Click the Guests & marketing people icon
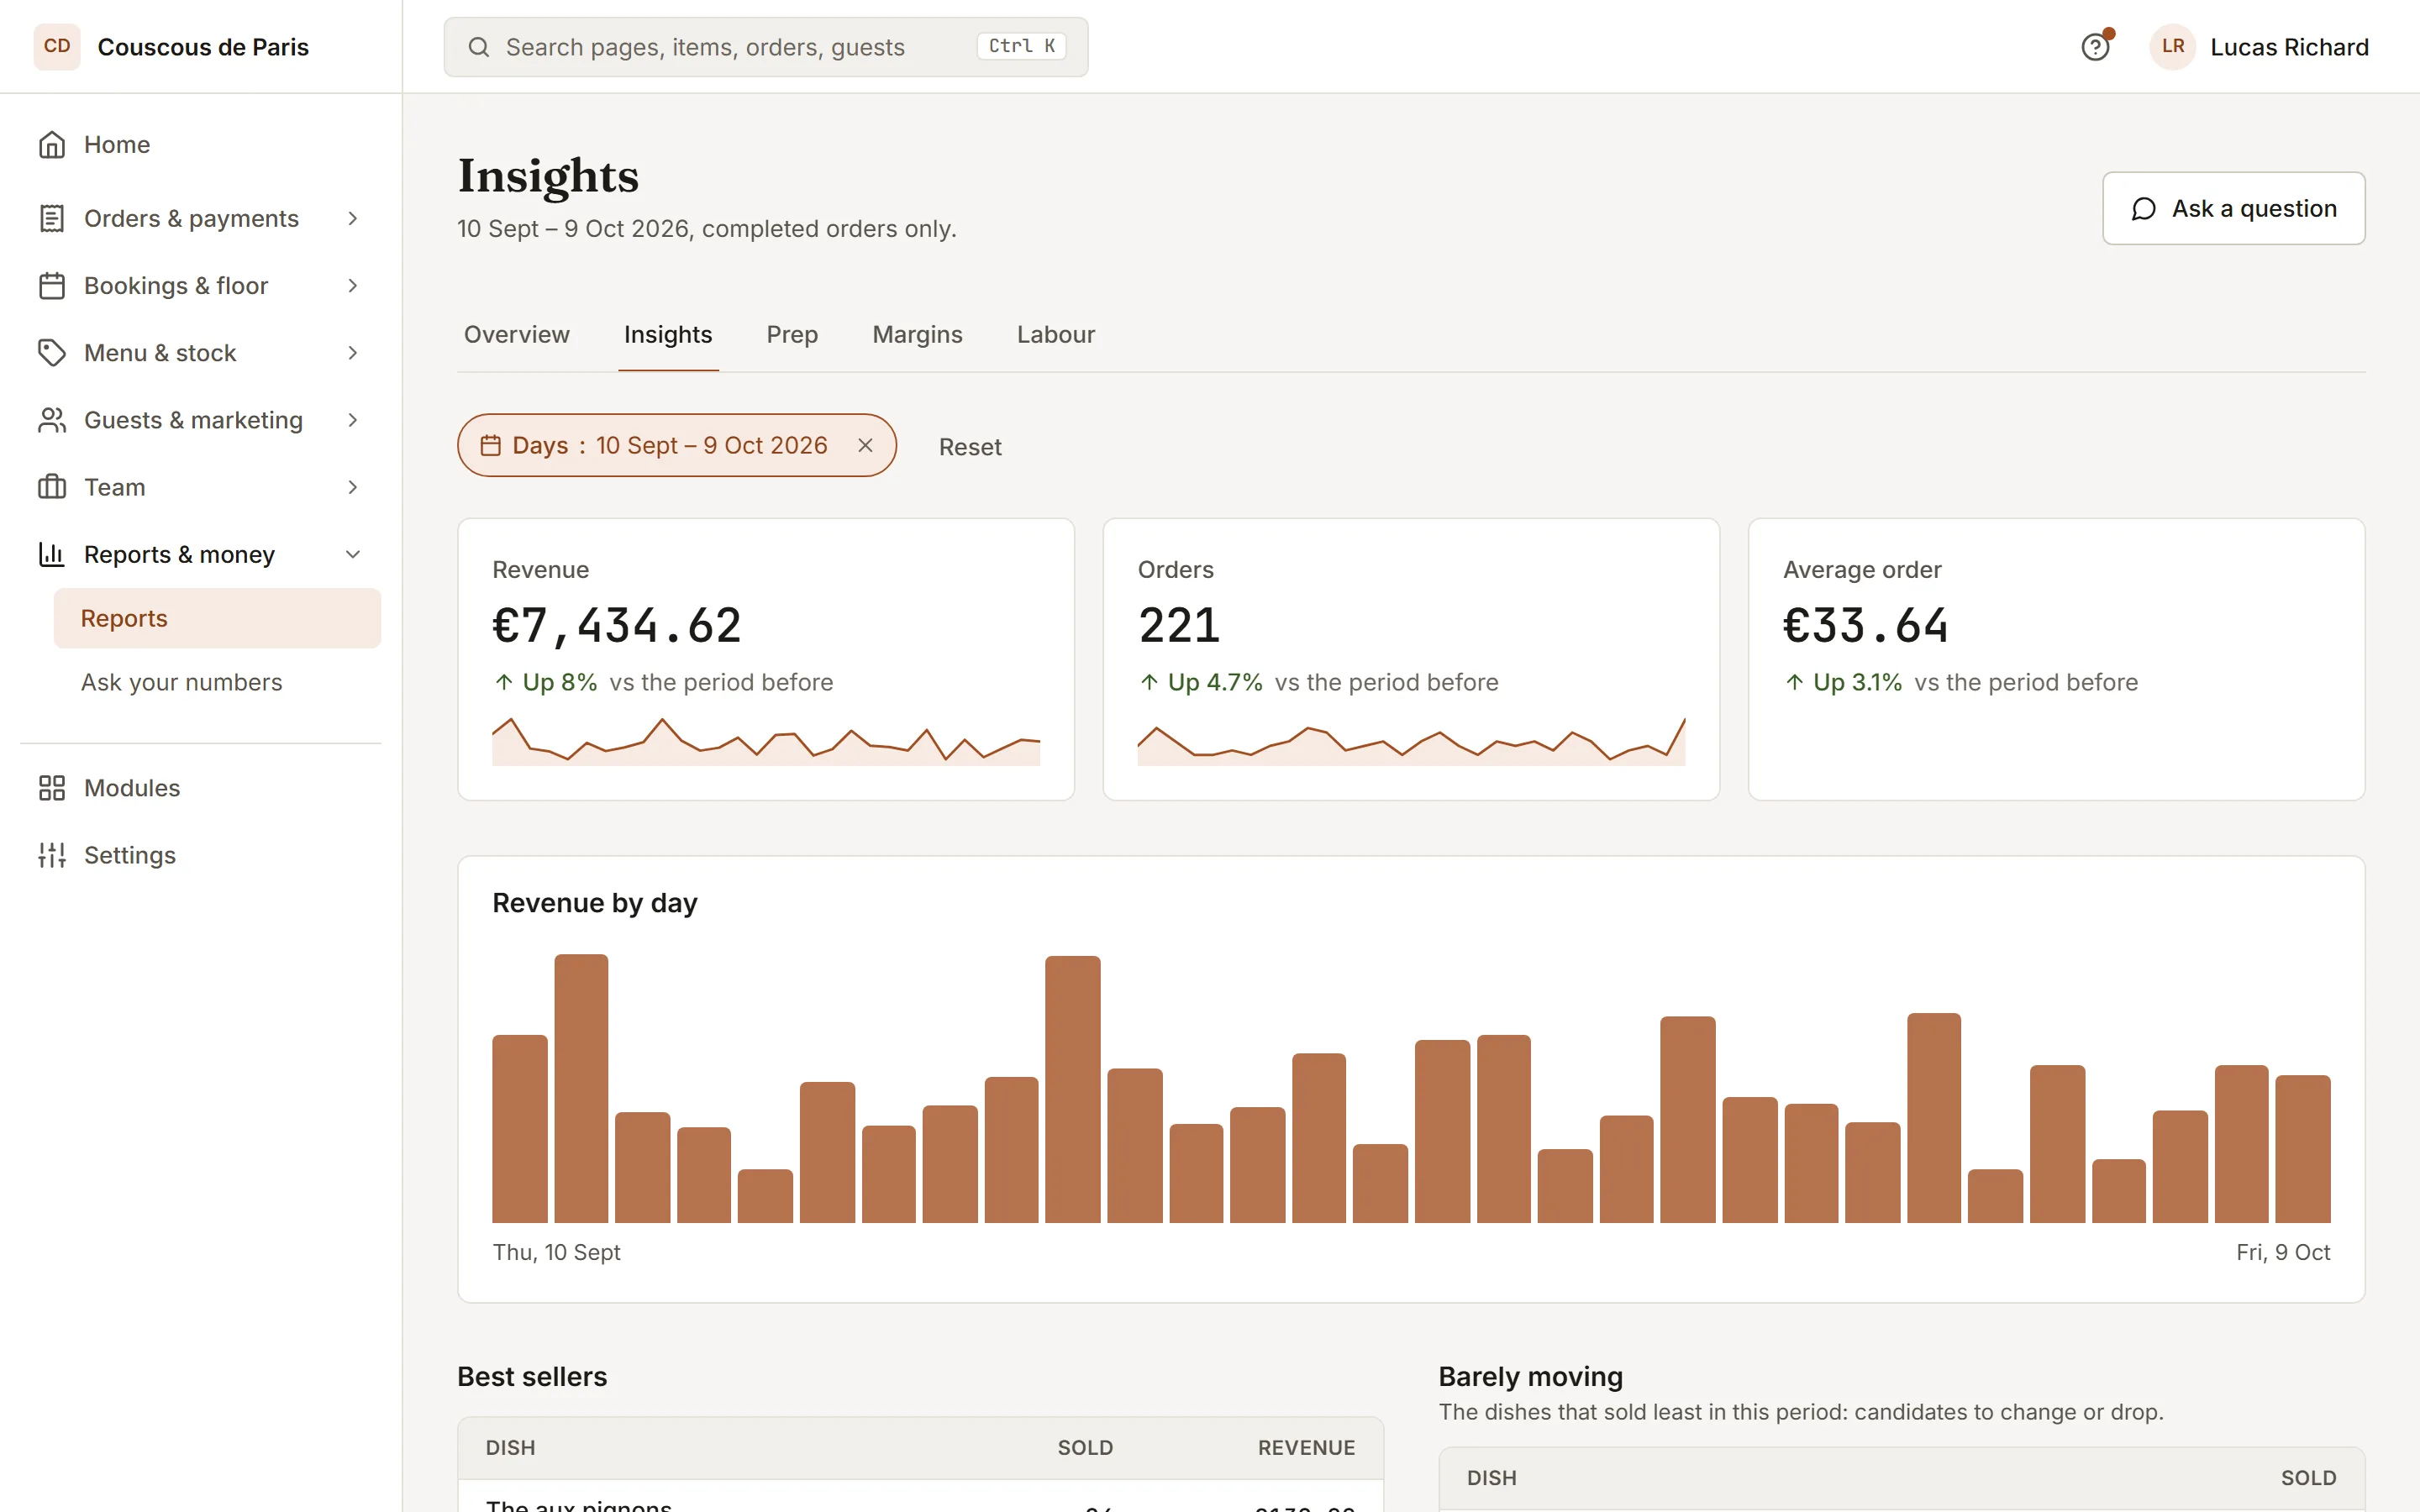 tap(52, 420)
